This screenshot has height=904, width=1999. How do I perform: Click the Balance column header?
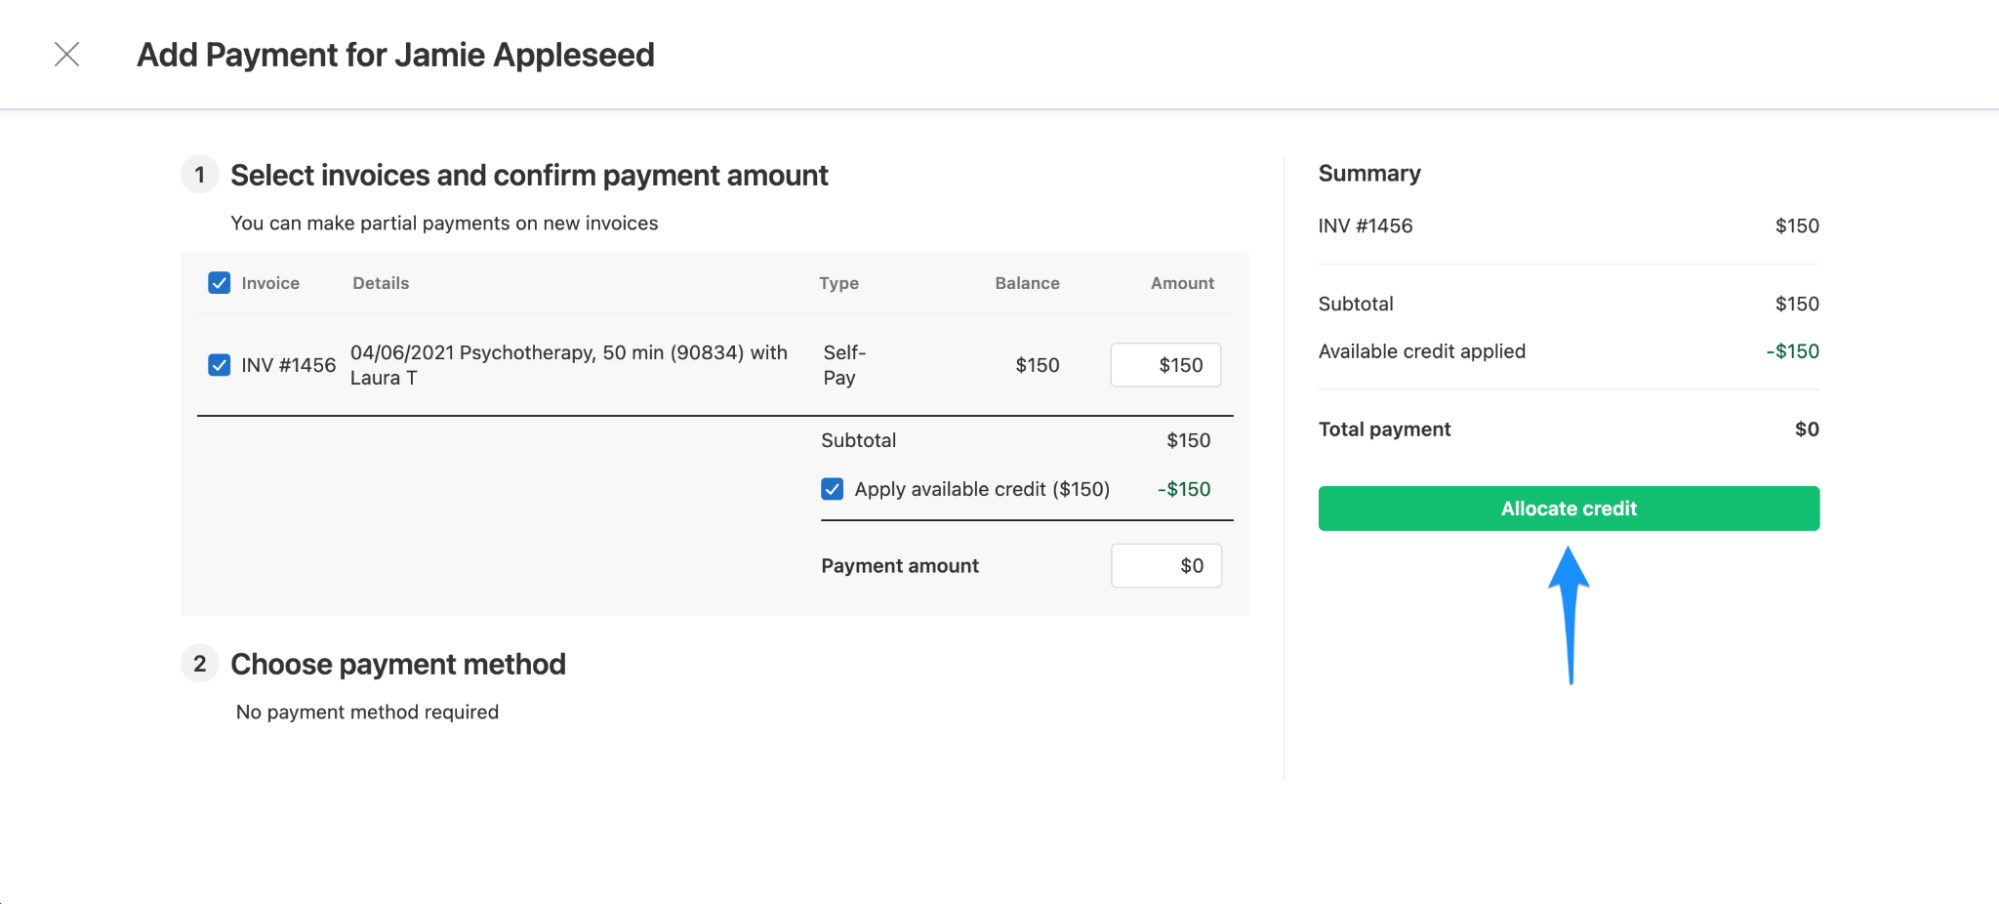point(1027,283)
